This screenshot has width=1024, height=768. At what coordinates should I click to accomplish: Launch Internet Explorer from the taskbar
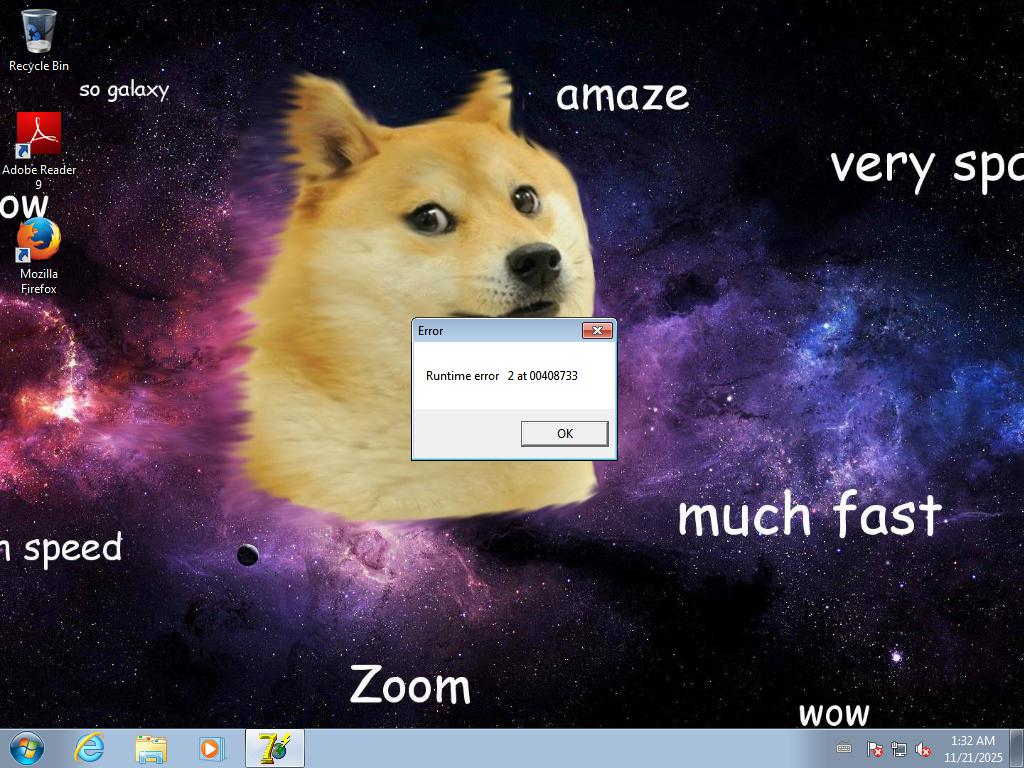coord(90,748)
